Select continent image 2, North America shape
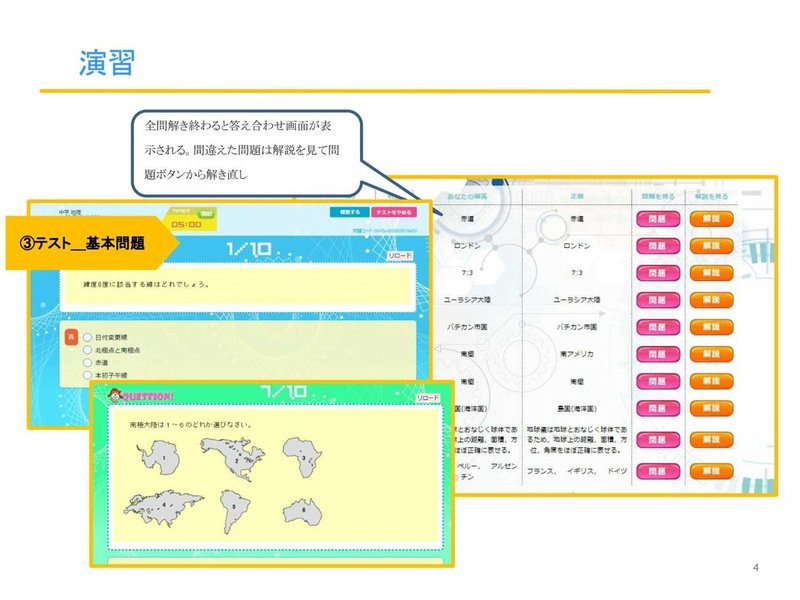 [233, 459]
